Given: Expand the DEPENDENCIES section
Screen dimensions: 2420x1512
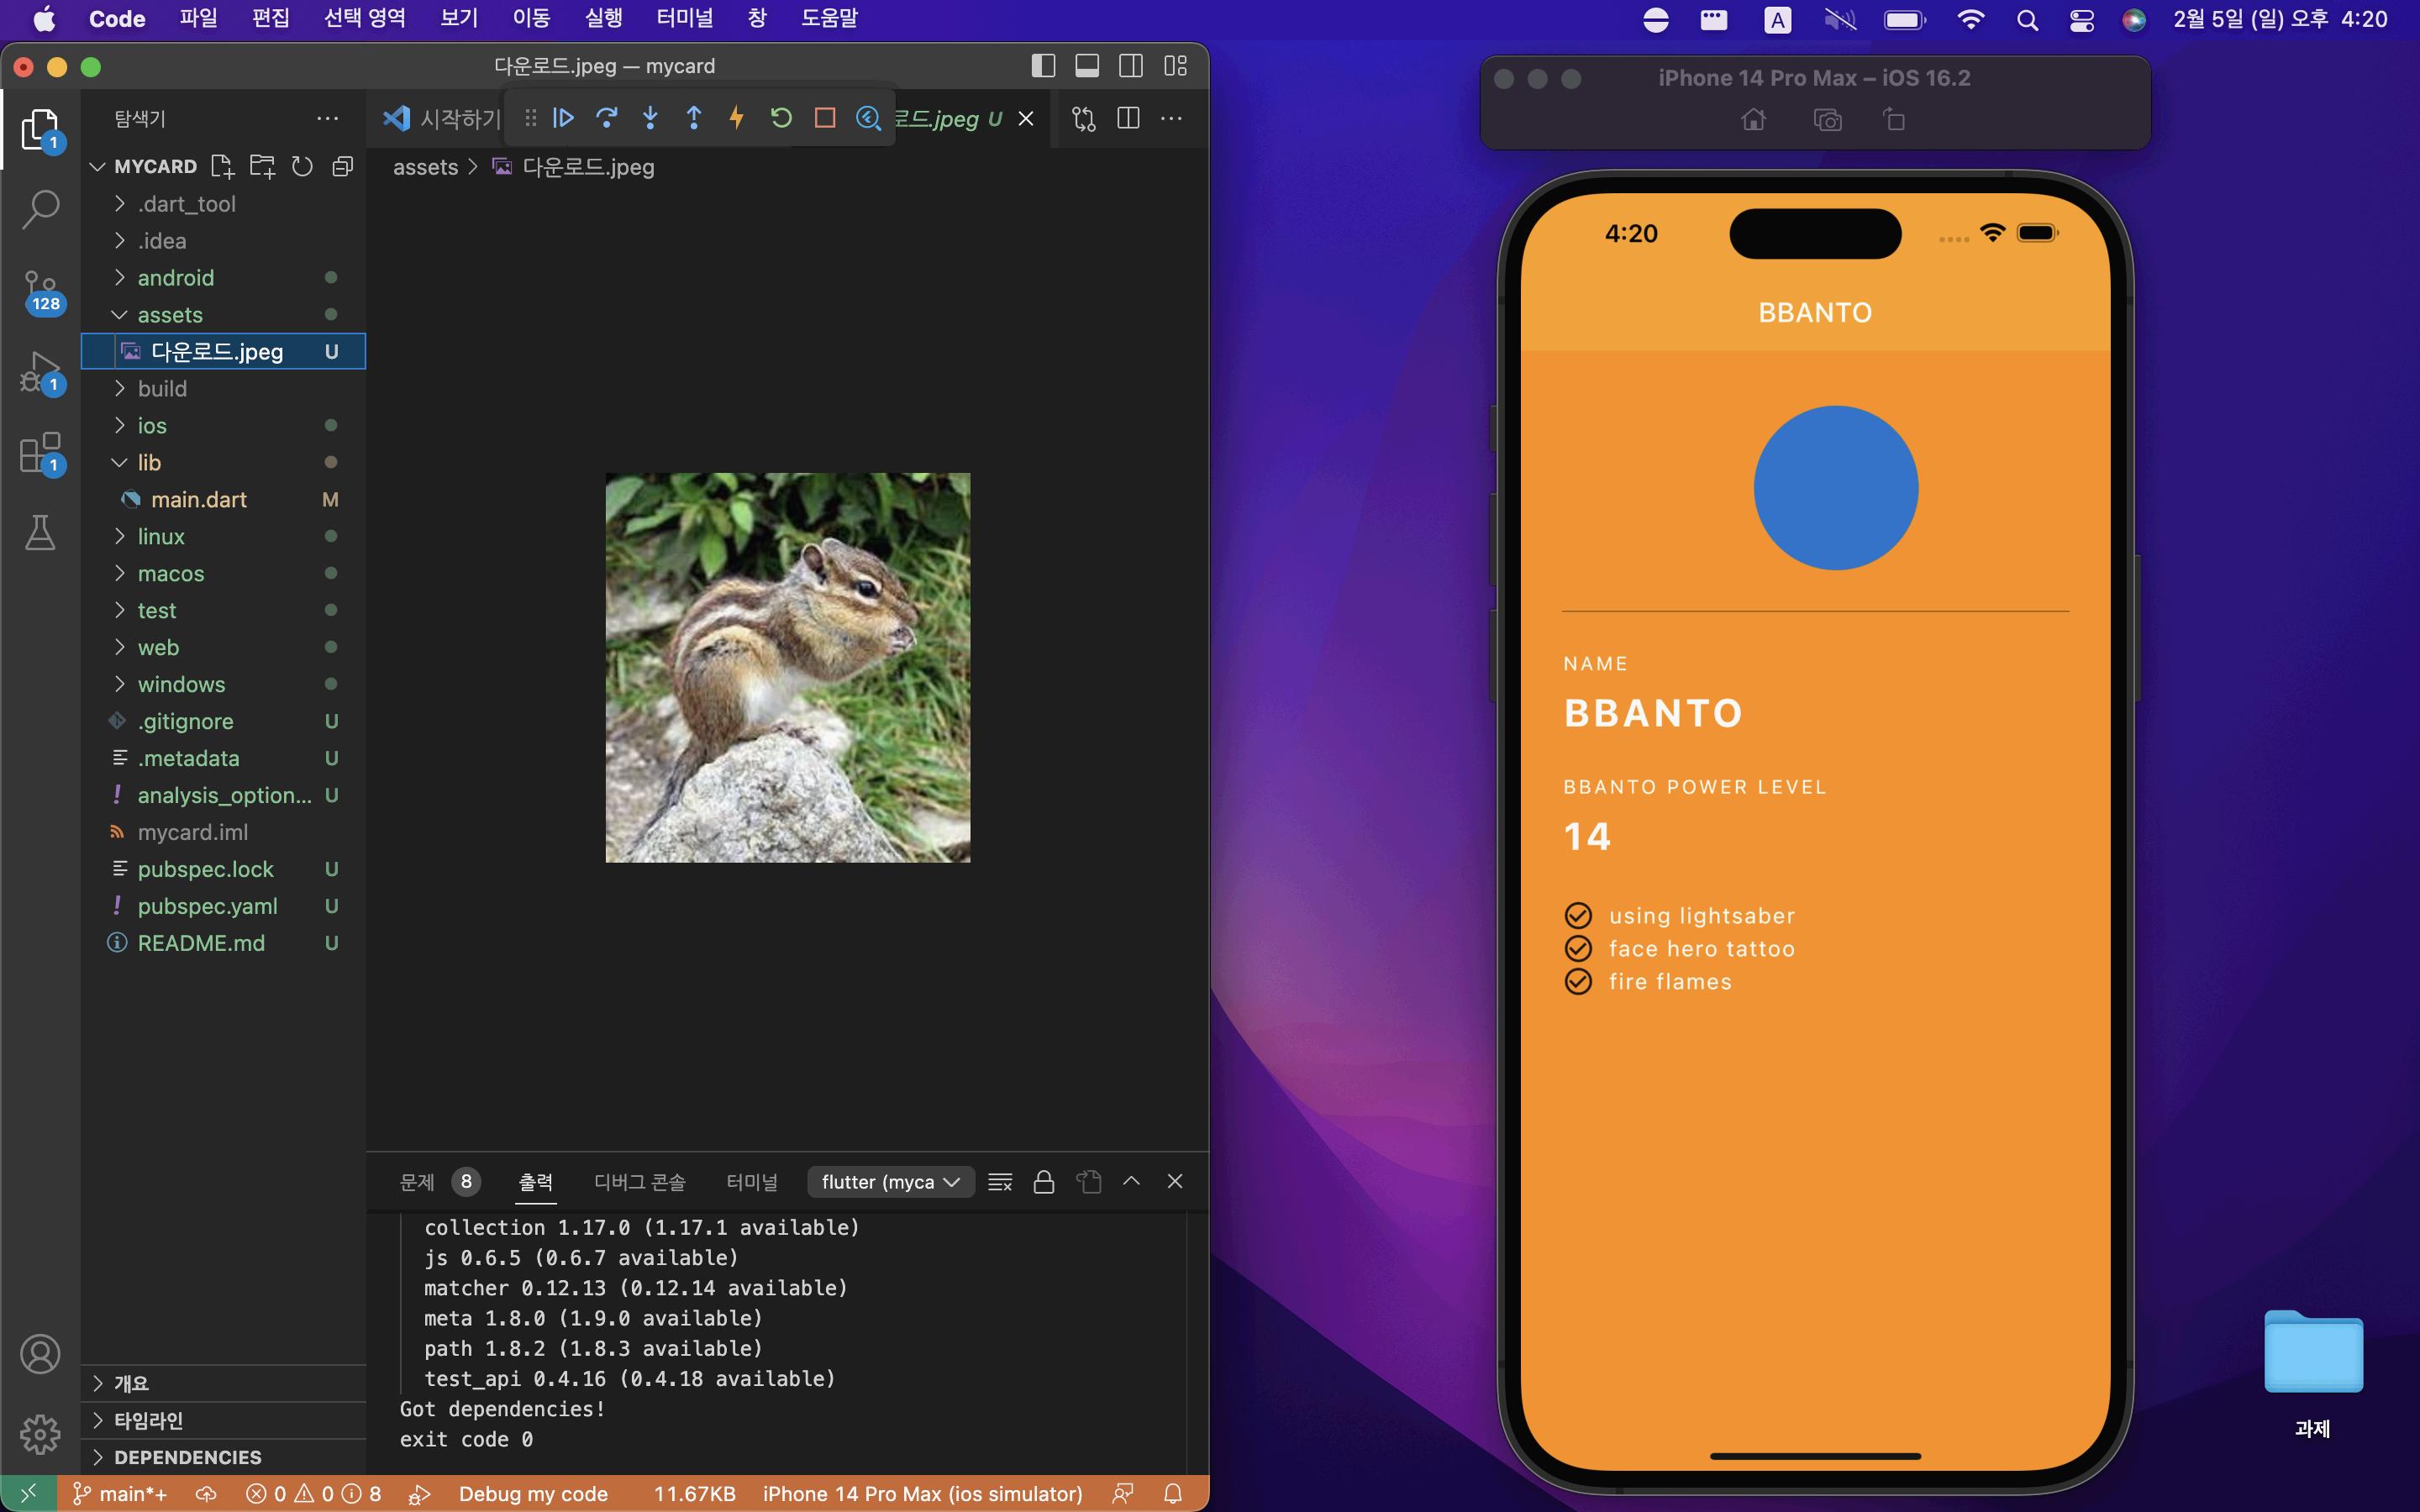Looking at the screenshot, I should tap(223, 1457).
